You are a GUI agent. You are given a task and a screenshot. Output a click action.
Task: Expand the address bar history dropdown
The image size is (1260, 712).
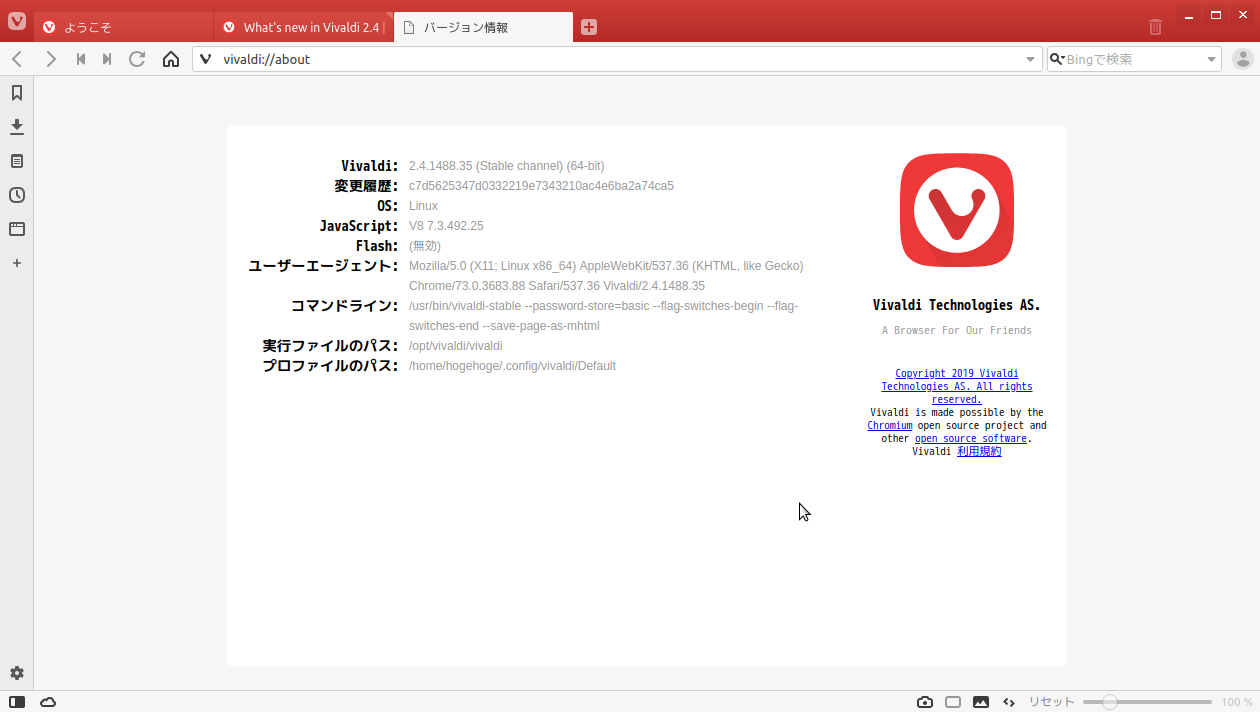click(x=1031, y=59)
